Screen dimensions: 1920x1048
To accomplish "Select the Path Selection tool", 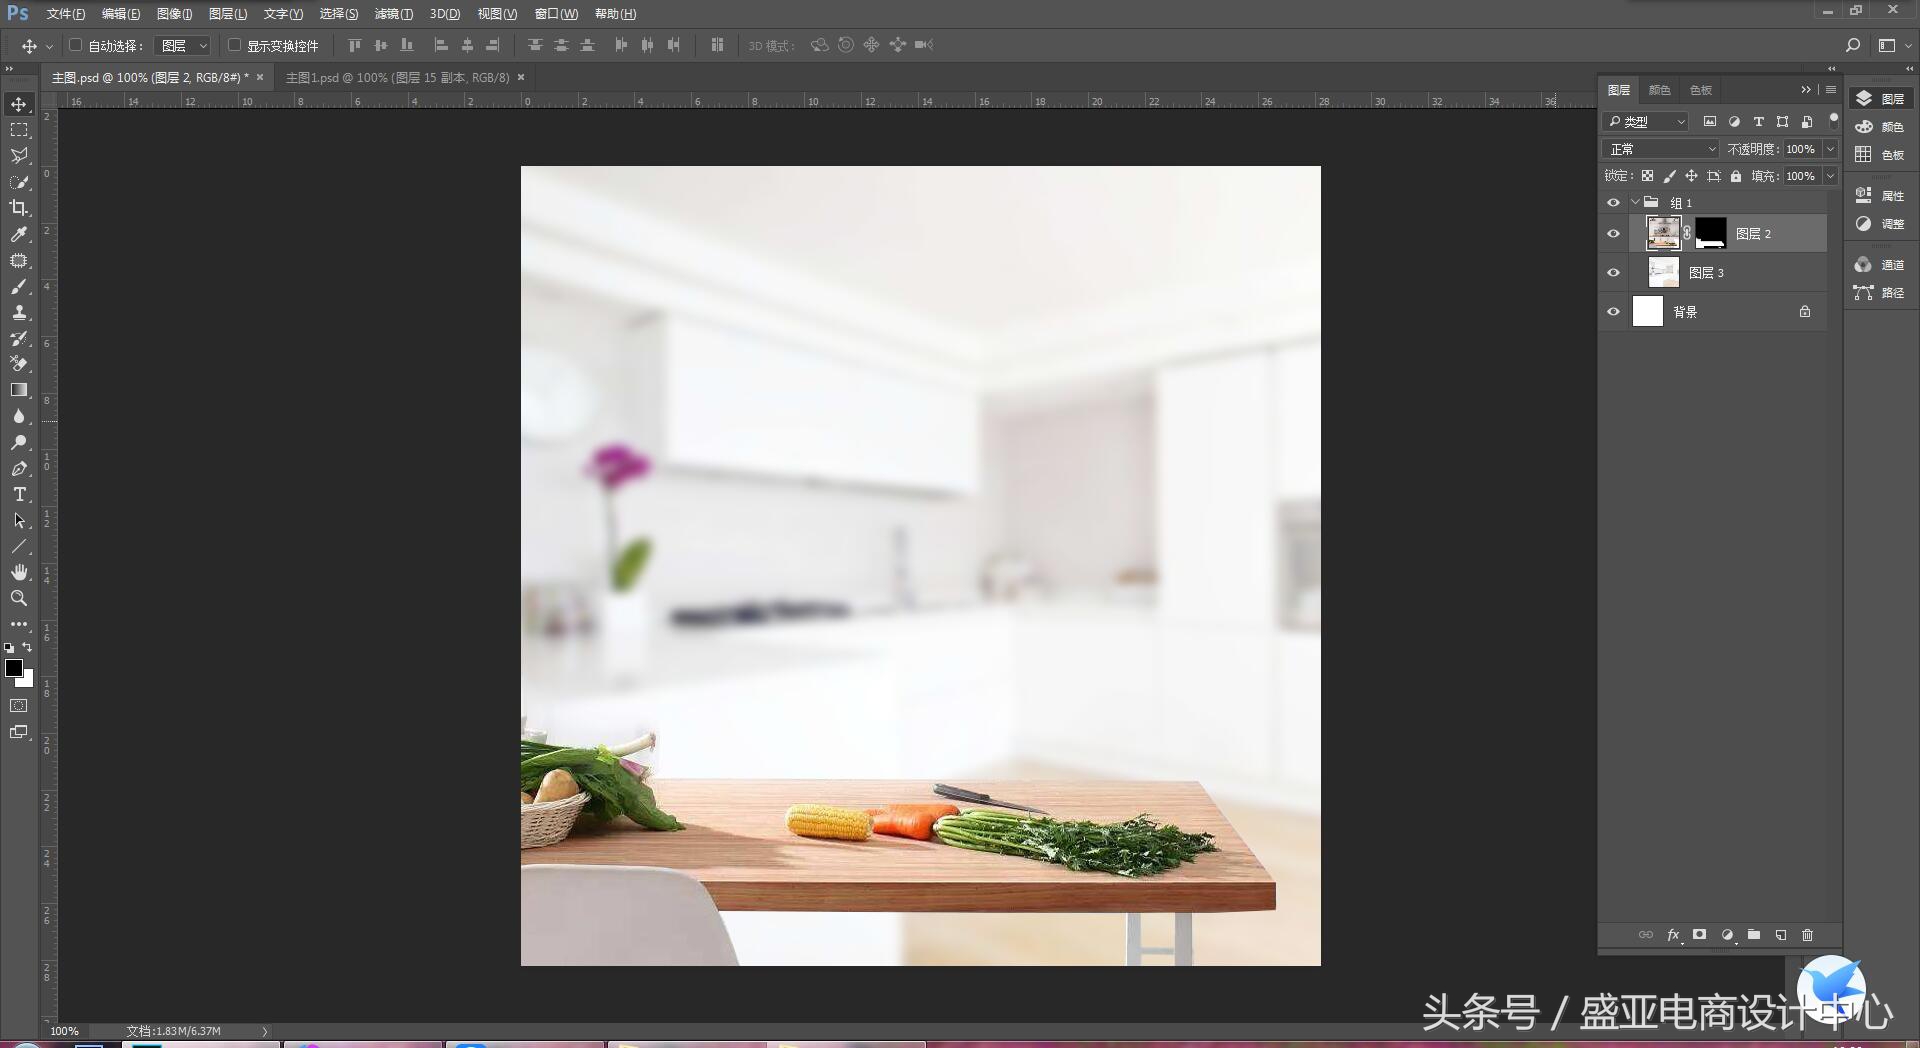I will (19, 520).
